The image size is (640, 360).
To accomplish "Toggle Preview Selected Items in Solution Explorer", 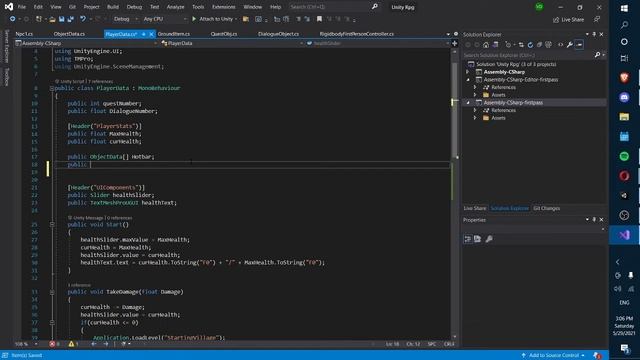I will (x=579, y=44).
